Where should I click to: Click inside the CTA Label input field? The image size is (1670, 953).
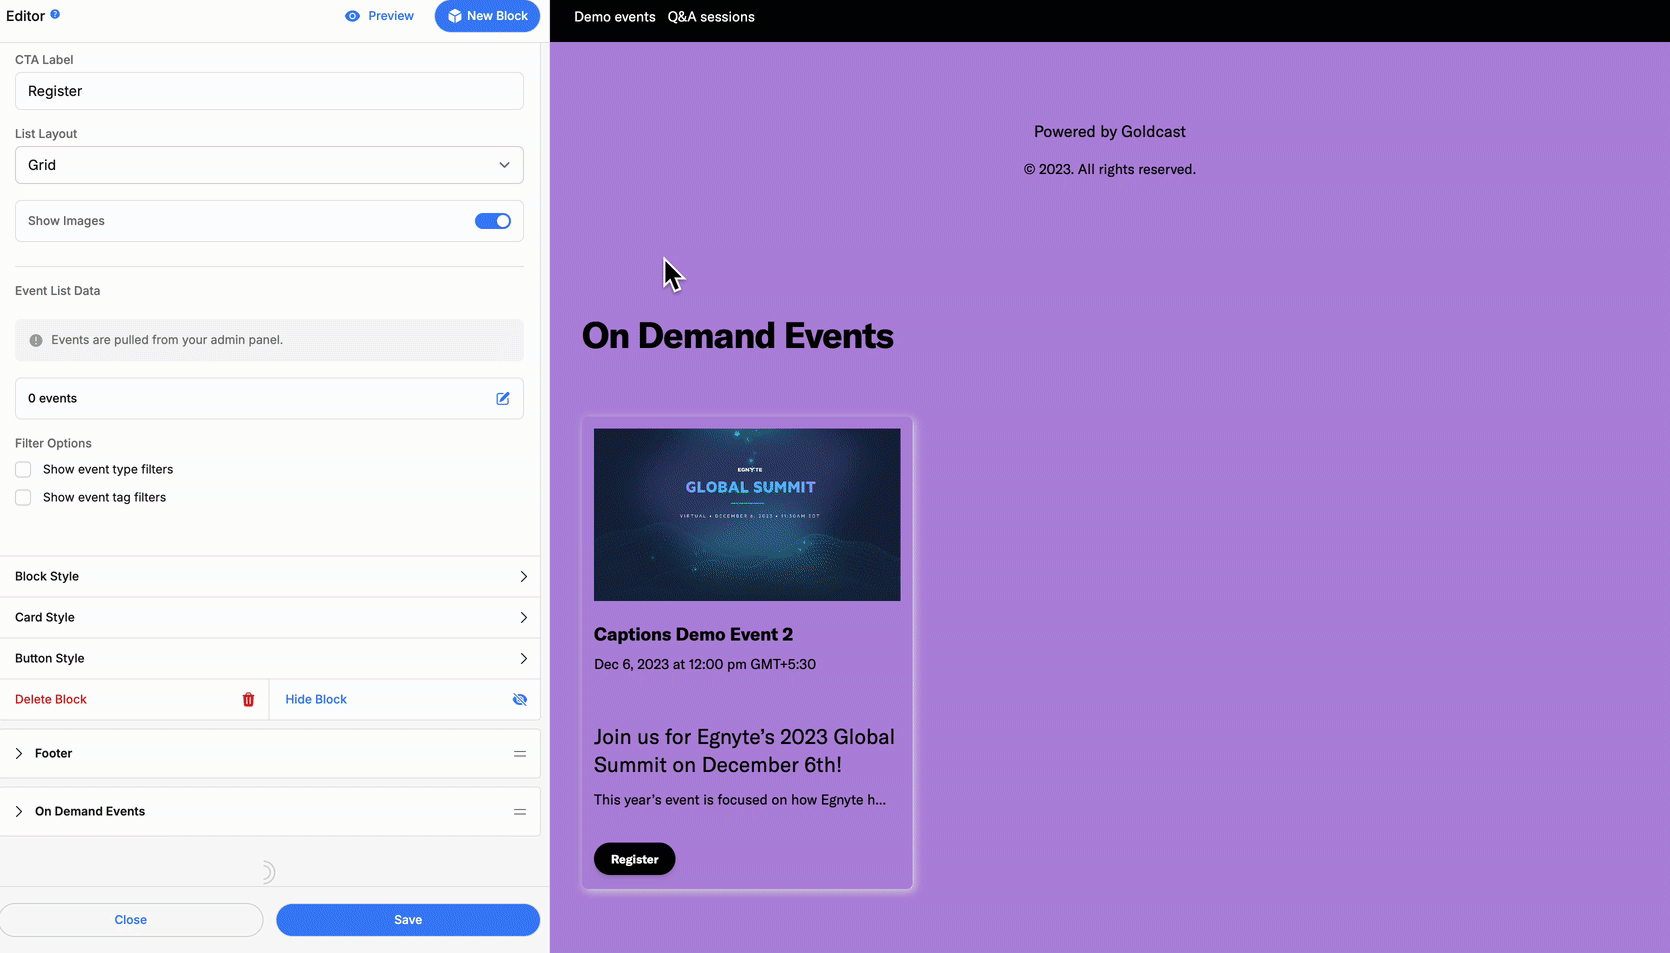point(268,91)
